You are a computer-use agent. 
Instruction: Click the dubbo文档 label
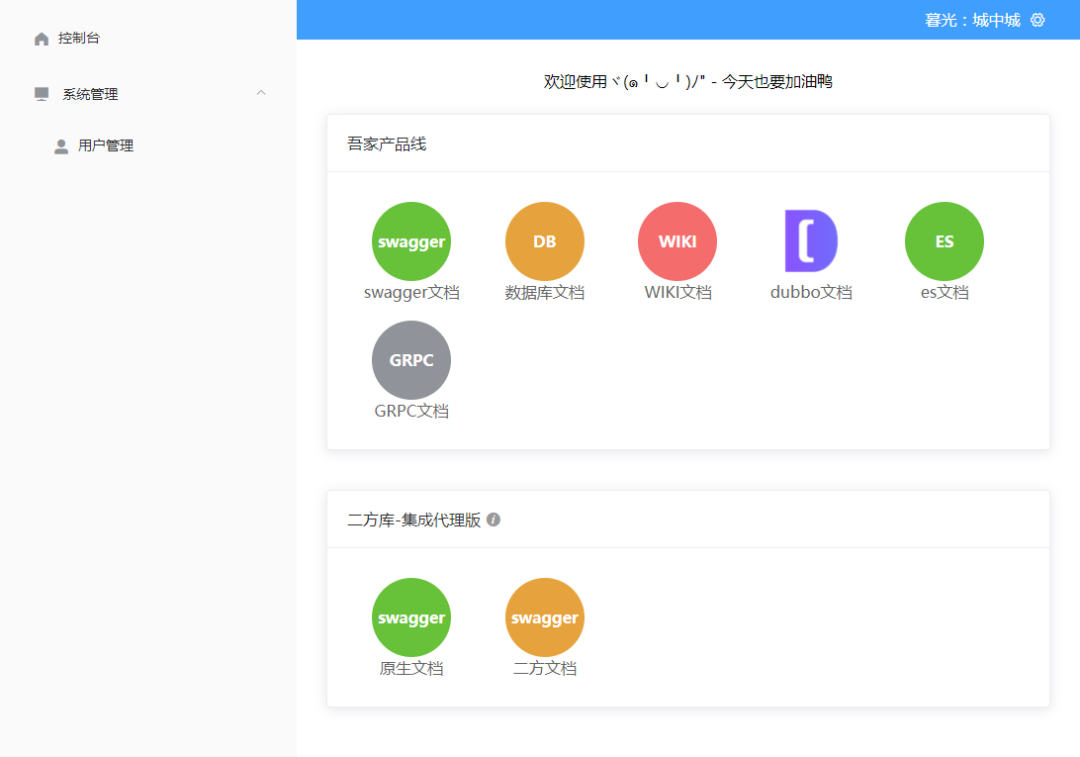click(x=811, y=292)
